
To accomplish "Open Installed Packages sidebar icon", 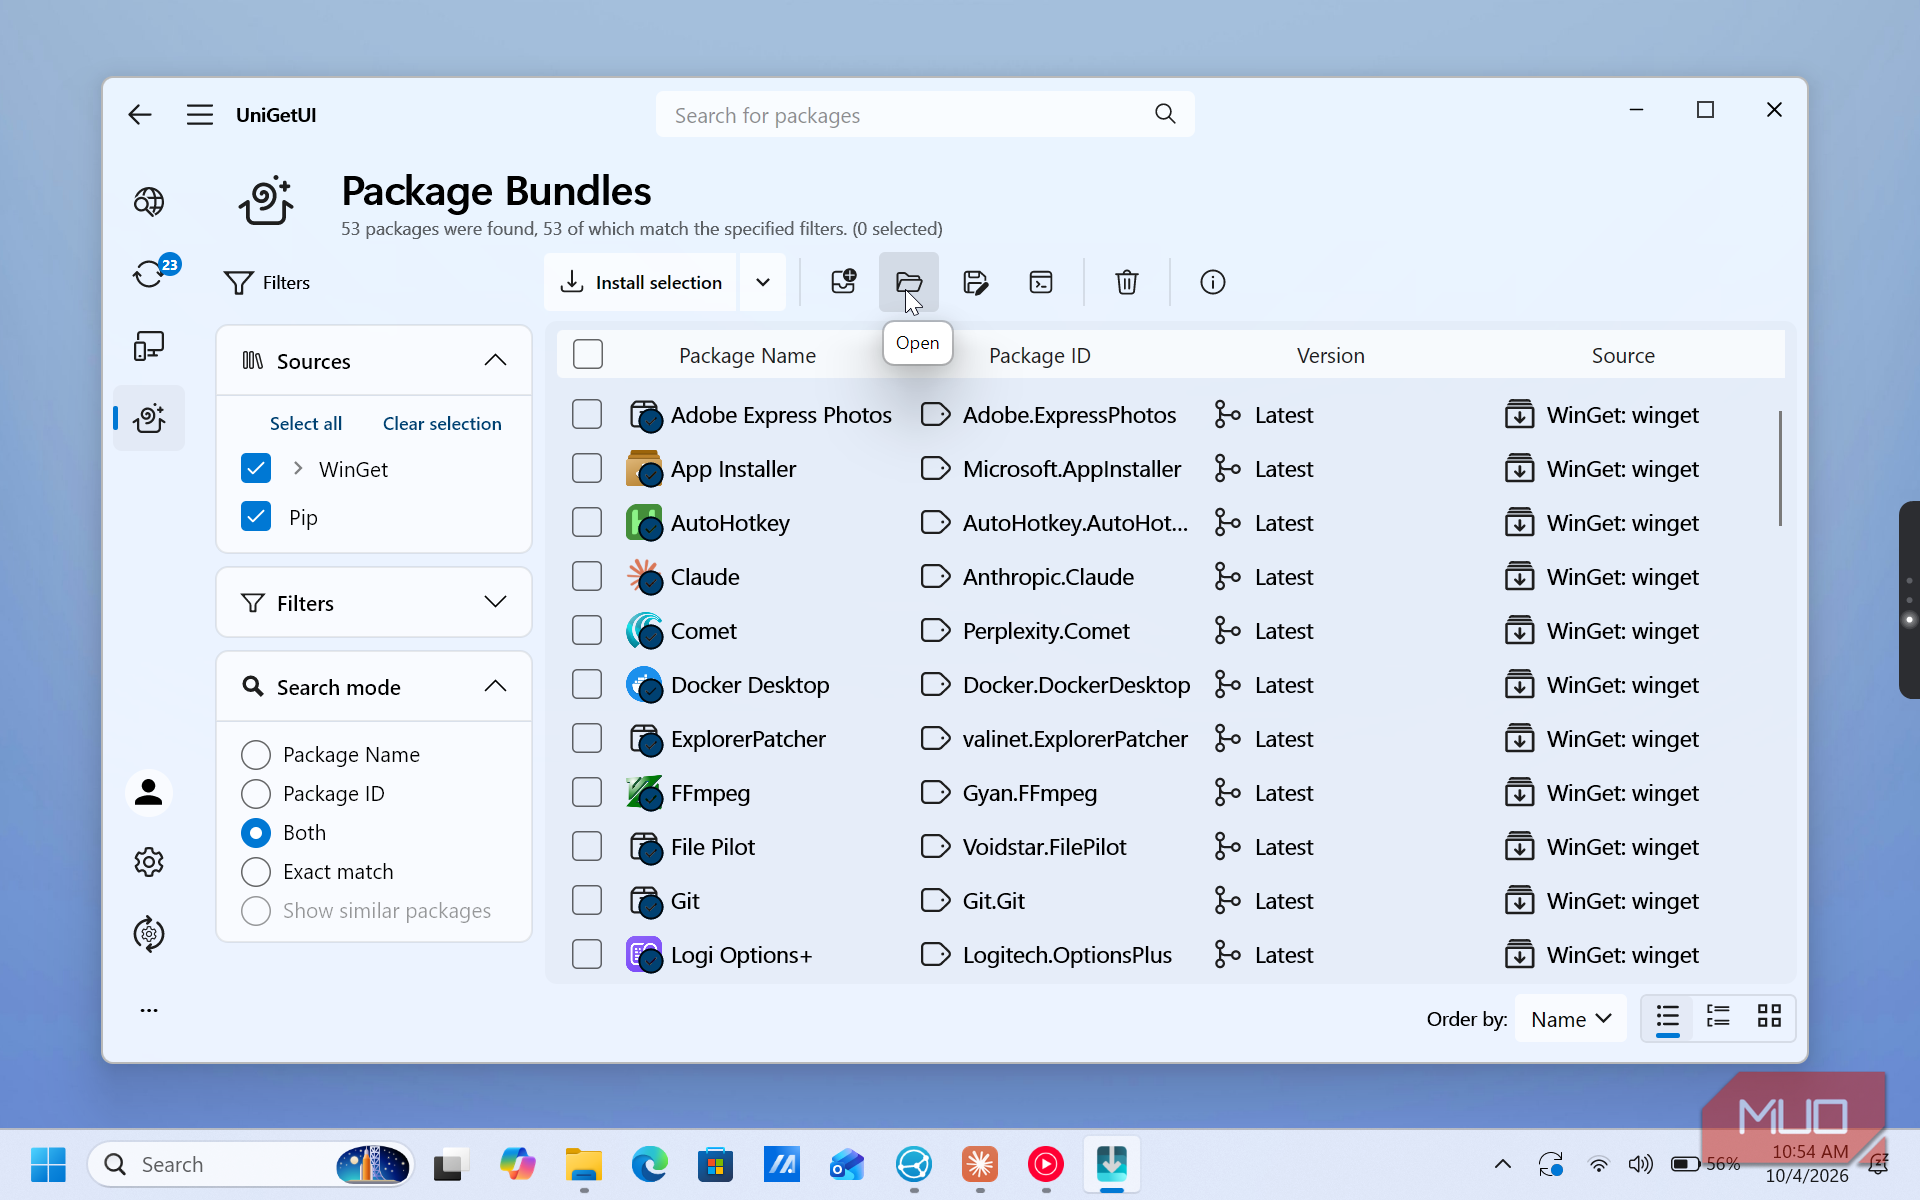I will (x=149, y=346).
